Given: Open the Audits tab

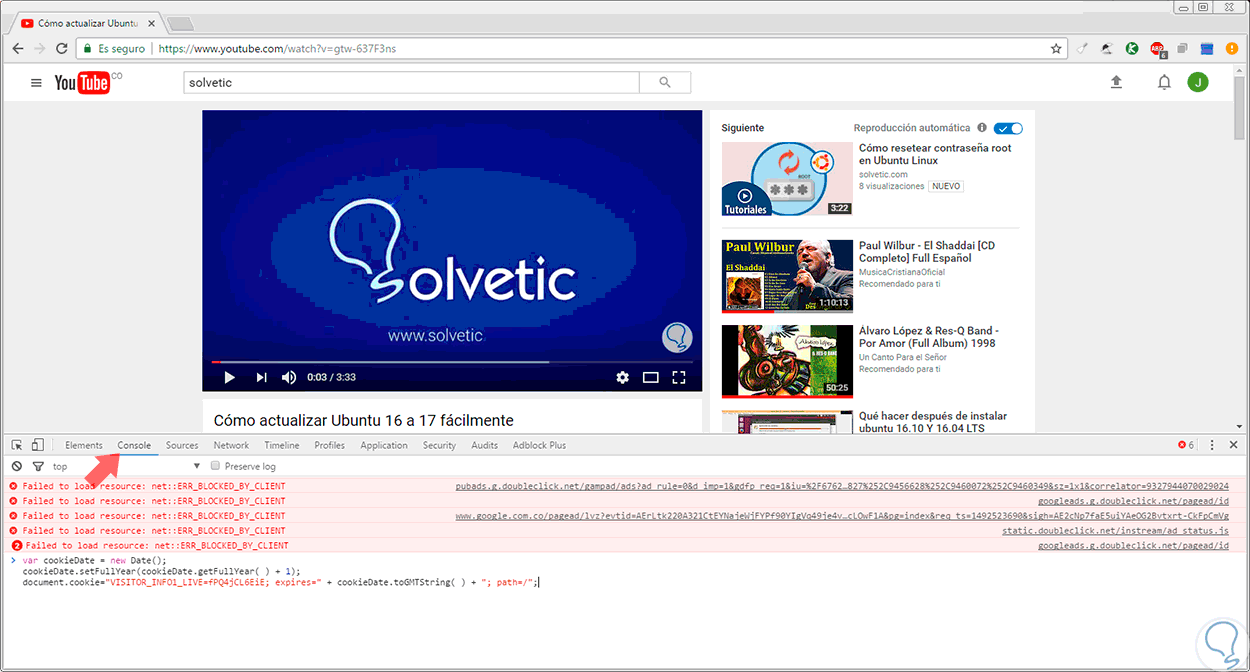Looking at the screenshot, I should click(485, 445).
